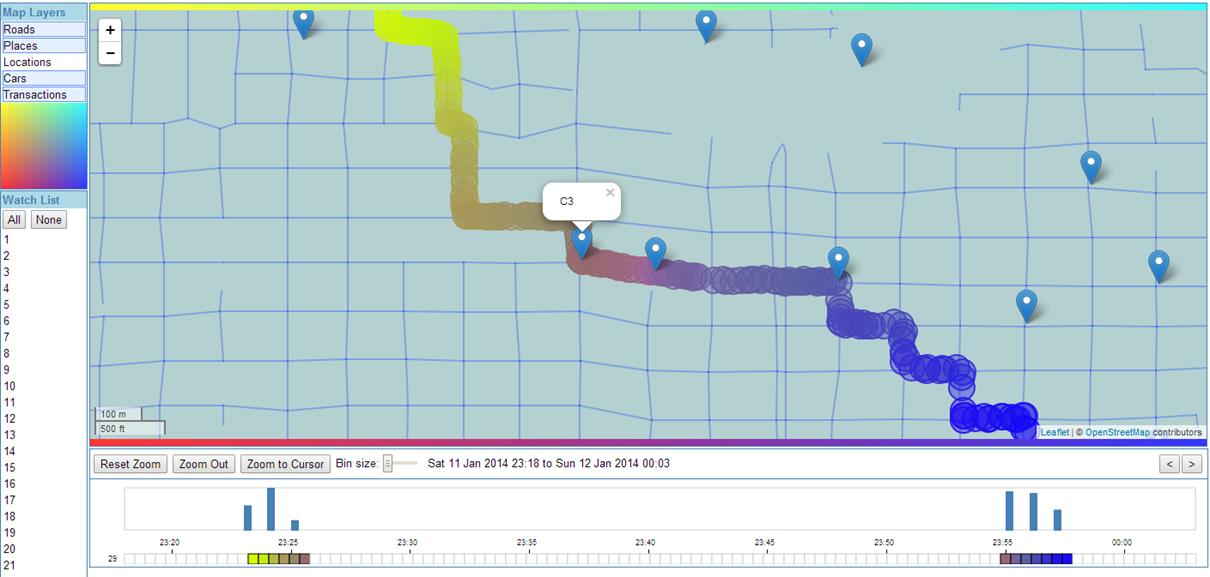Image resolution: width=1210 pixels, height=577 pixels.
Task: Toggle the Roads map layer
Action: pyautogui.click(x=43, y=30)
